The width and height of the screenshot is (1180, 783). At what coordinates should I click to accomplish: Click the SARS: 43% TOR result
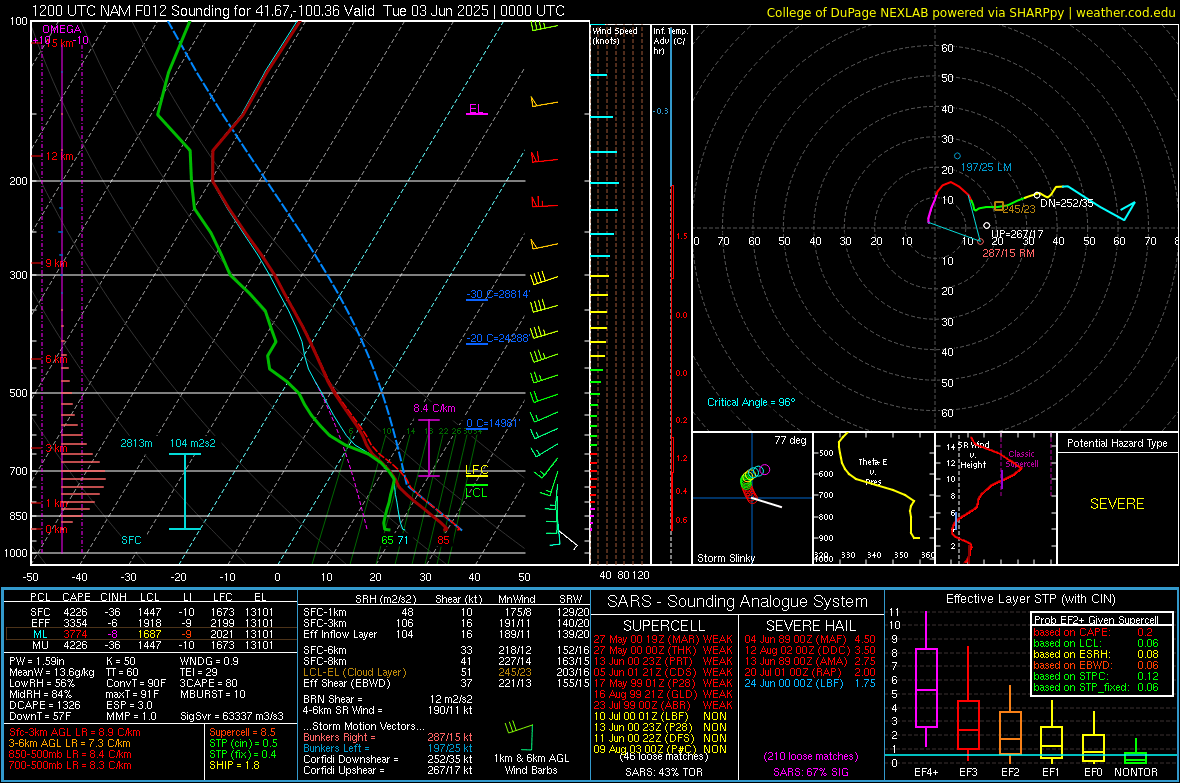[x=663, y=772]
